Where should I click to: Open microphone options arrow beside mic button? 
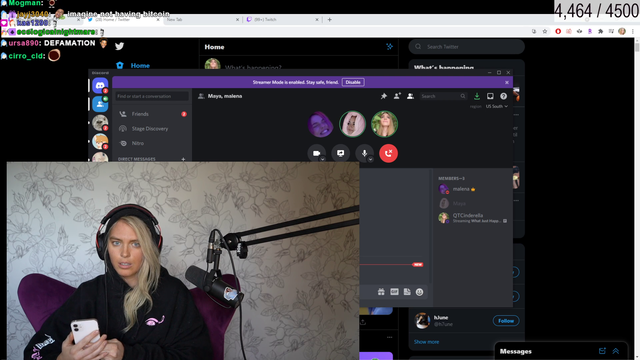370,159
